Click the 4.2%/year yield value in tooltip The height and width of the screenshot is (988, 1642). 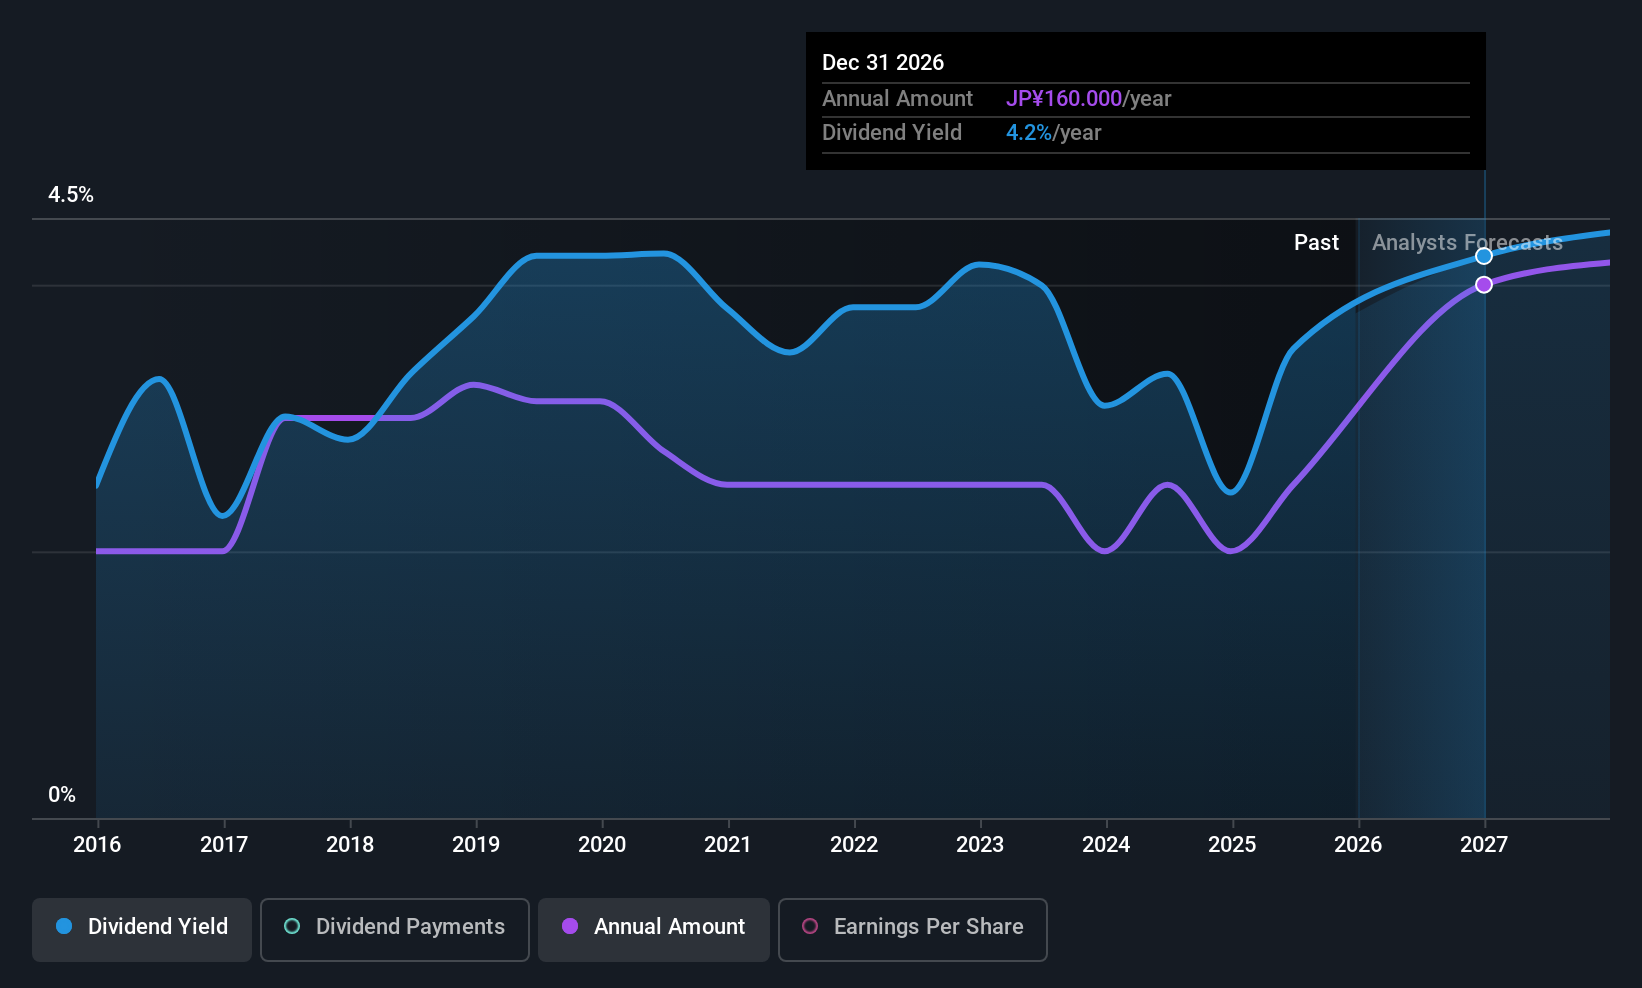1053,133
